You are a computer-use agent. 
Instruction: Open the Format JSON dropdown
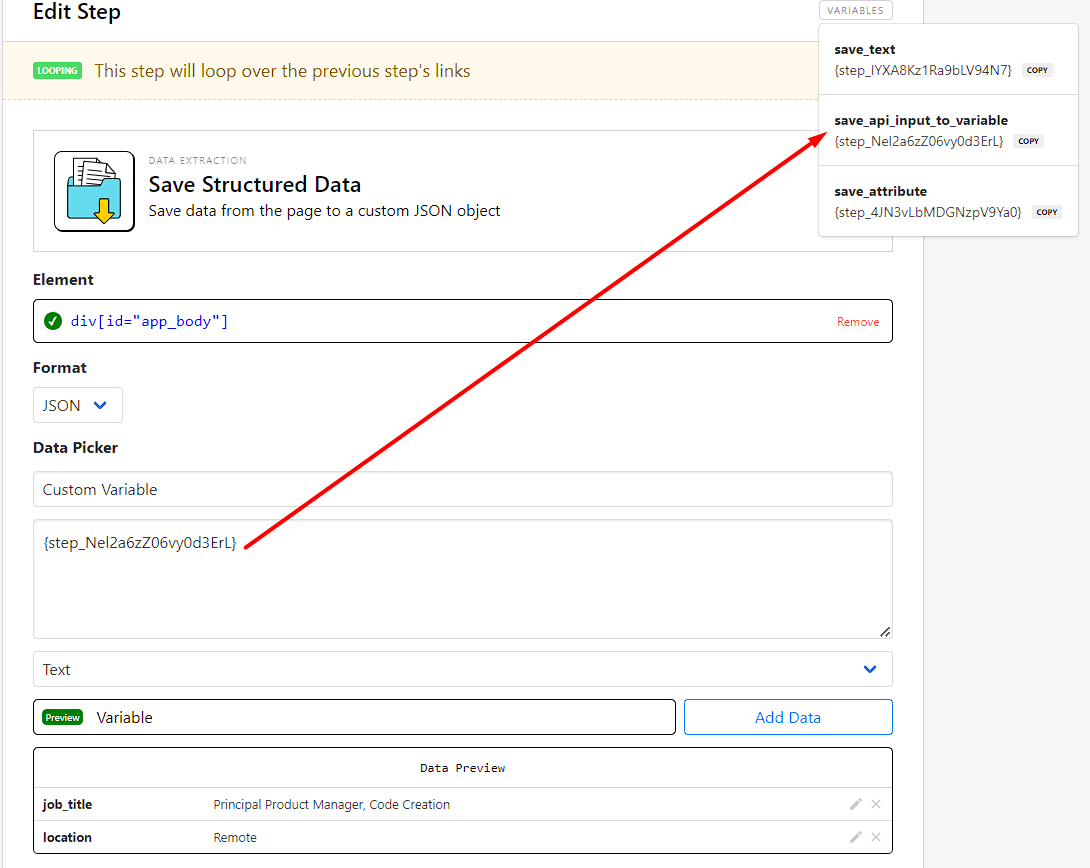pyautogui.click(x=78, y=405)
